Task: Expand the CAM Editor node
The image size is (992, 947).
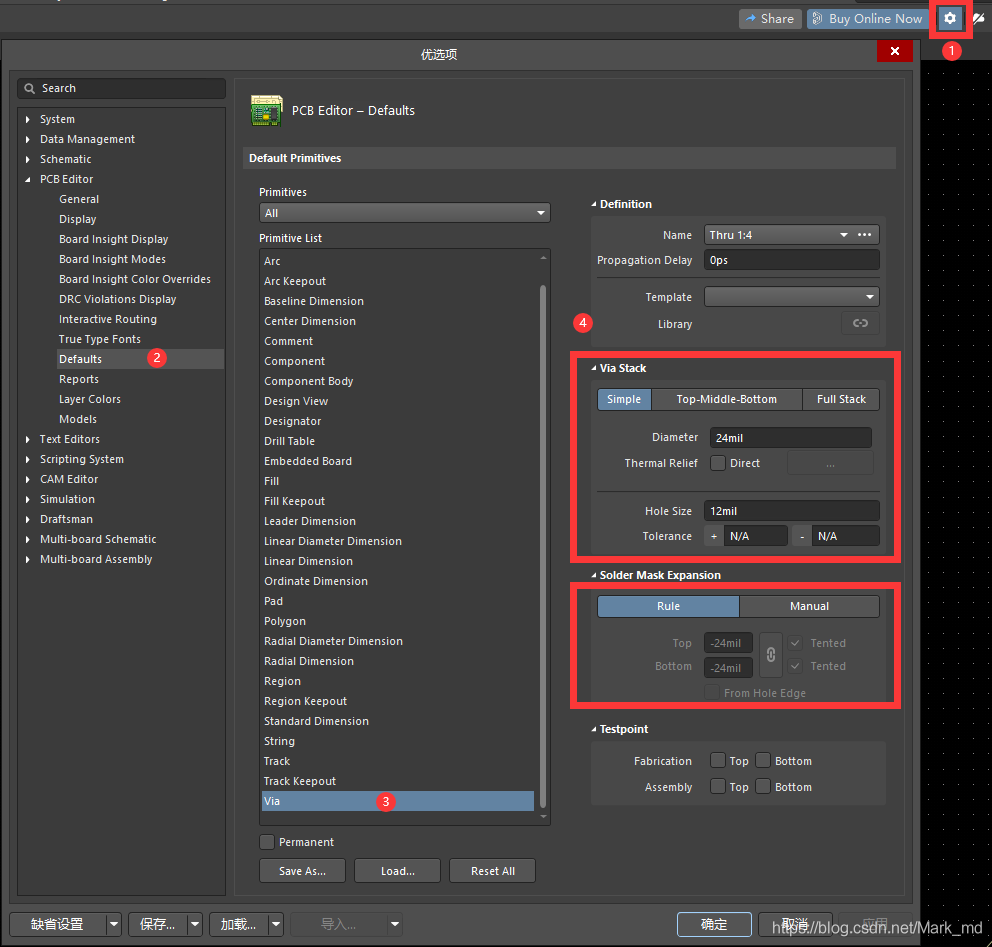Action: [x=28, y=480]
